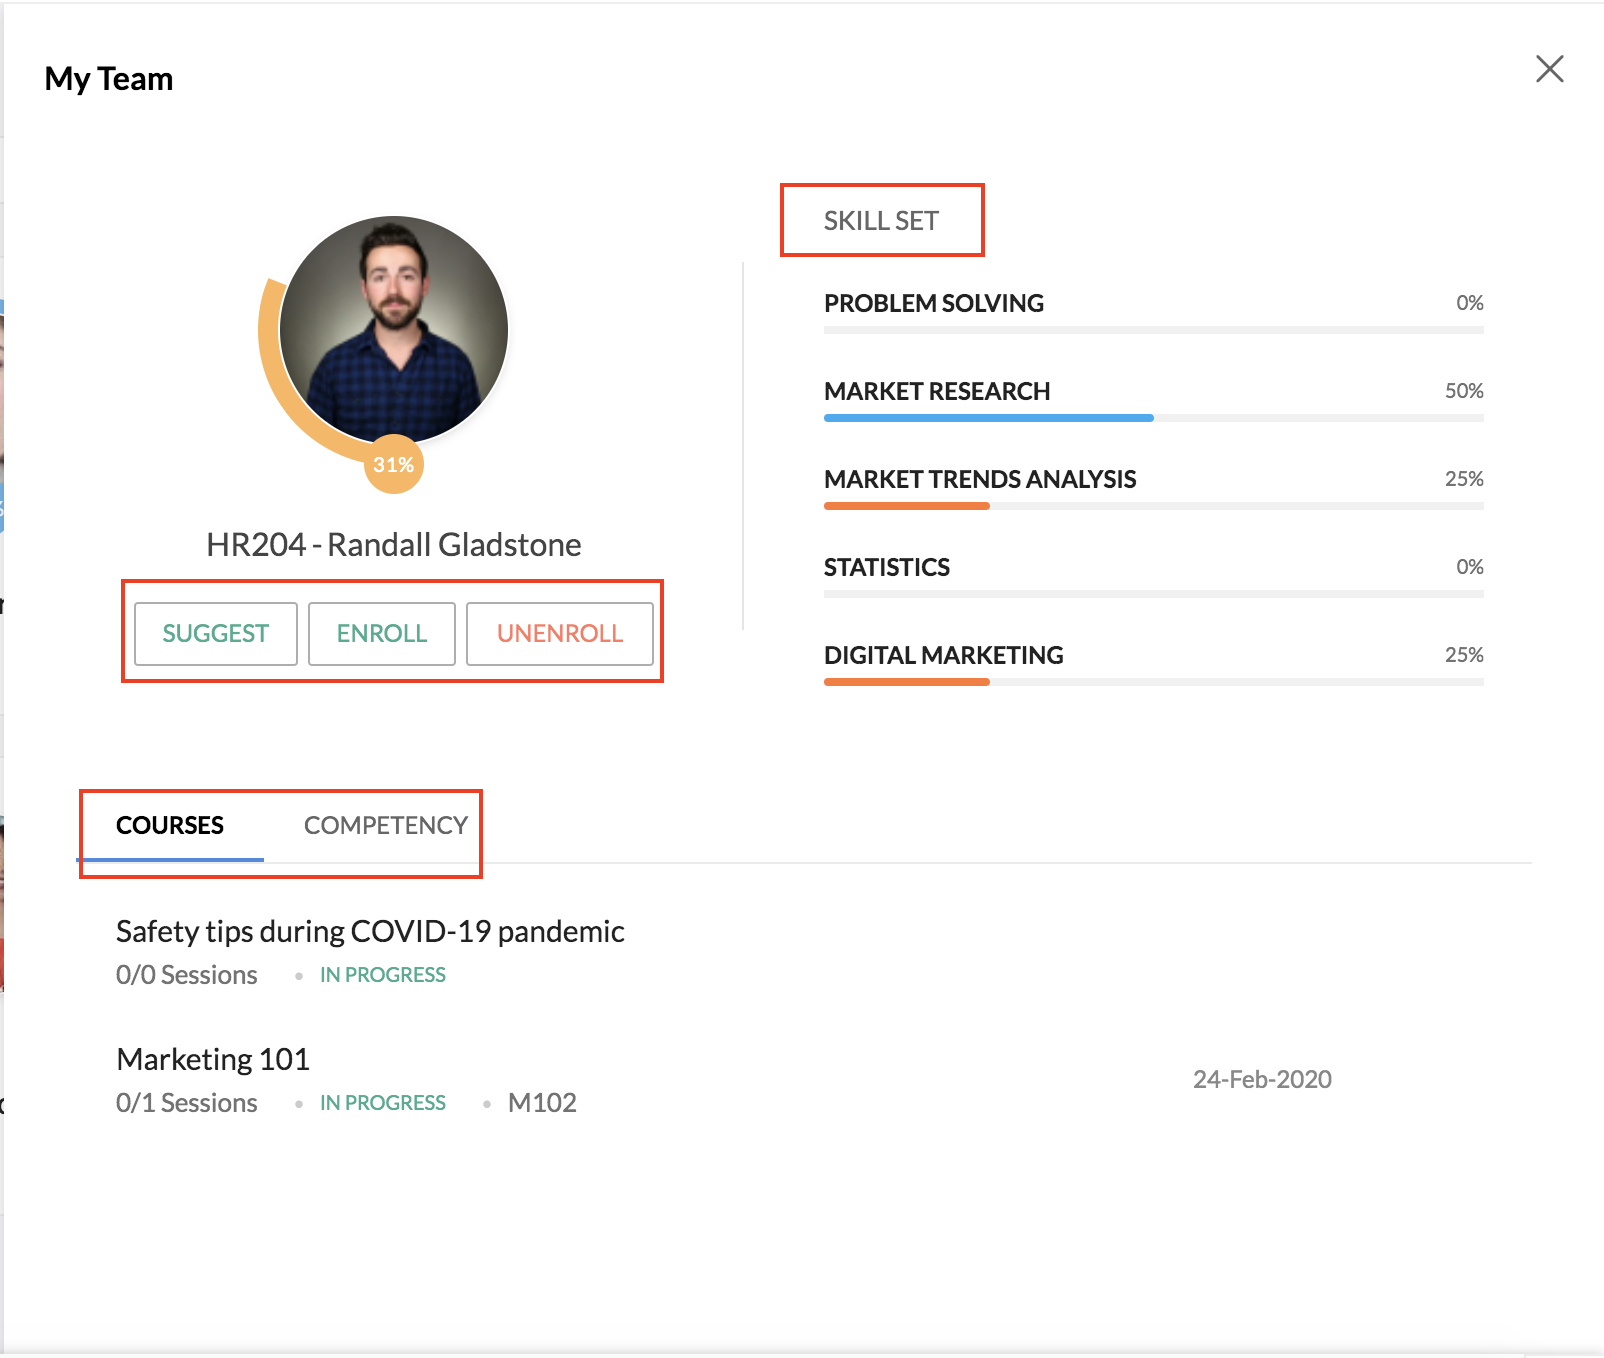Click the 24-Feb-2020 date
1604x1358 pixels.
(1262, 1079)
